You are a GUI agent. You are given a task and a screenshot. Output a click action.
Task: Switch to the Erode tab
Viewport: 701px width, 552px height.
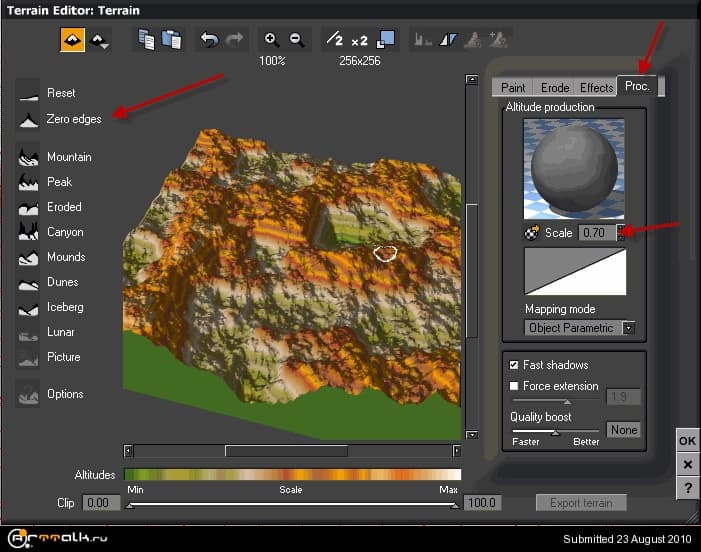coord(555,88)
